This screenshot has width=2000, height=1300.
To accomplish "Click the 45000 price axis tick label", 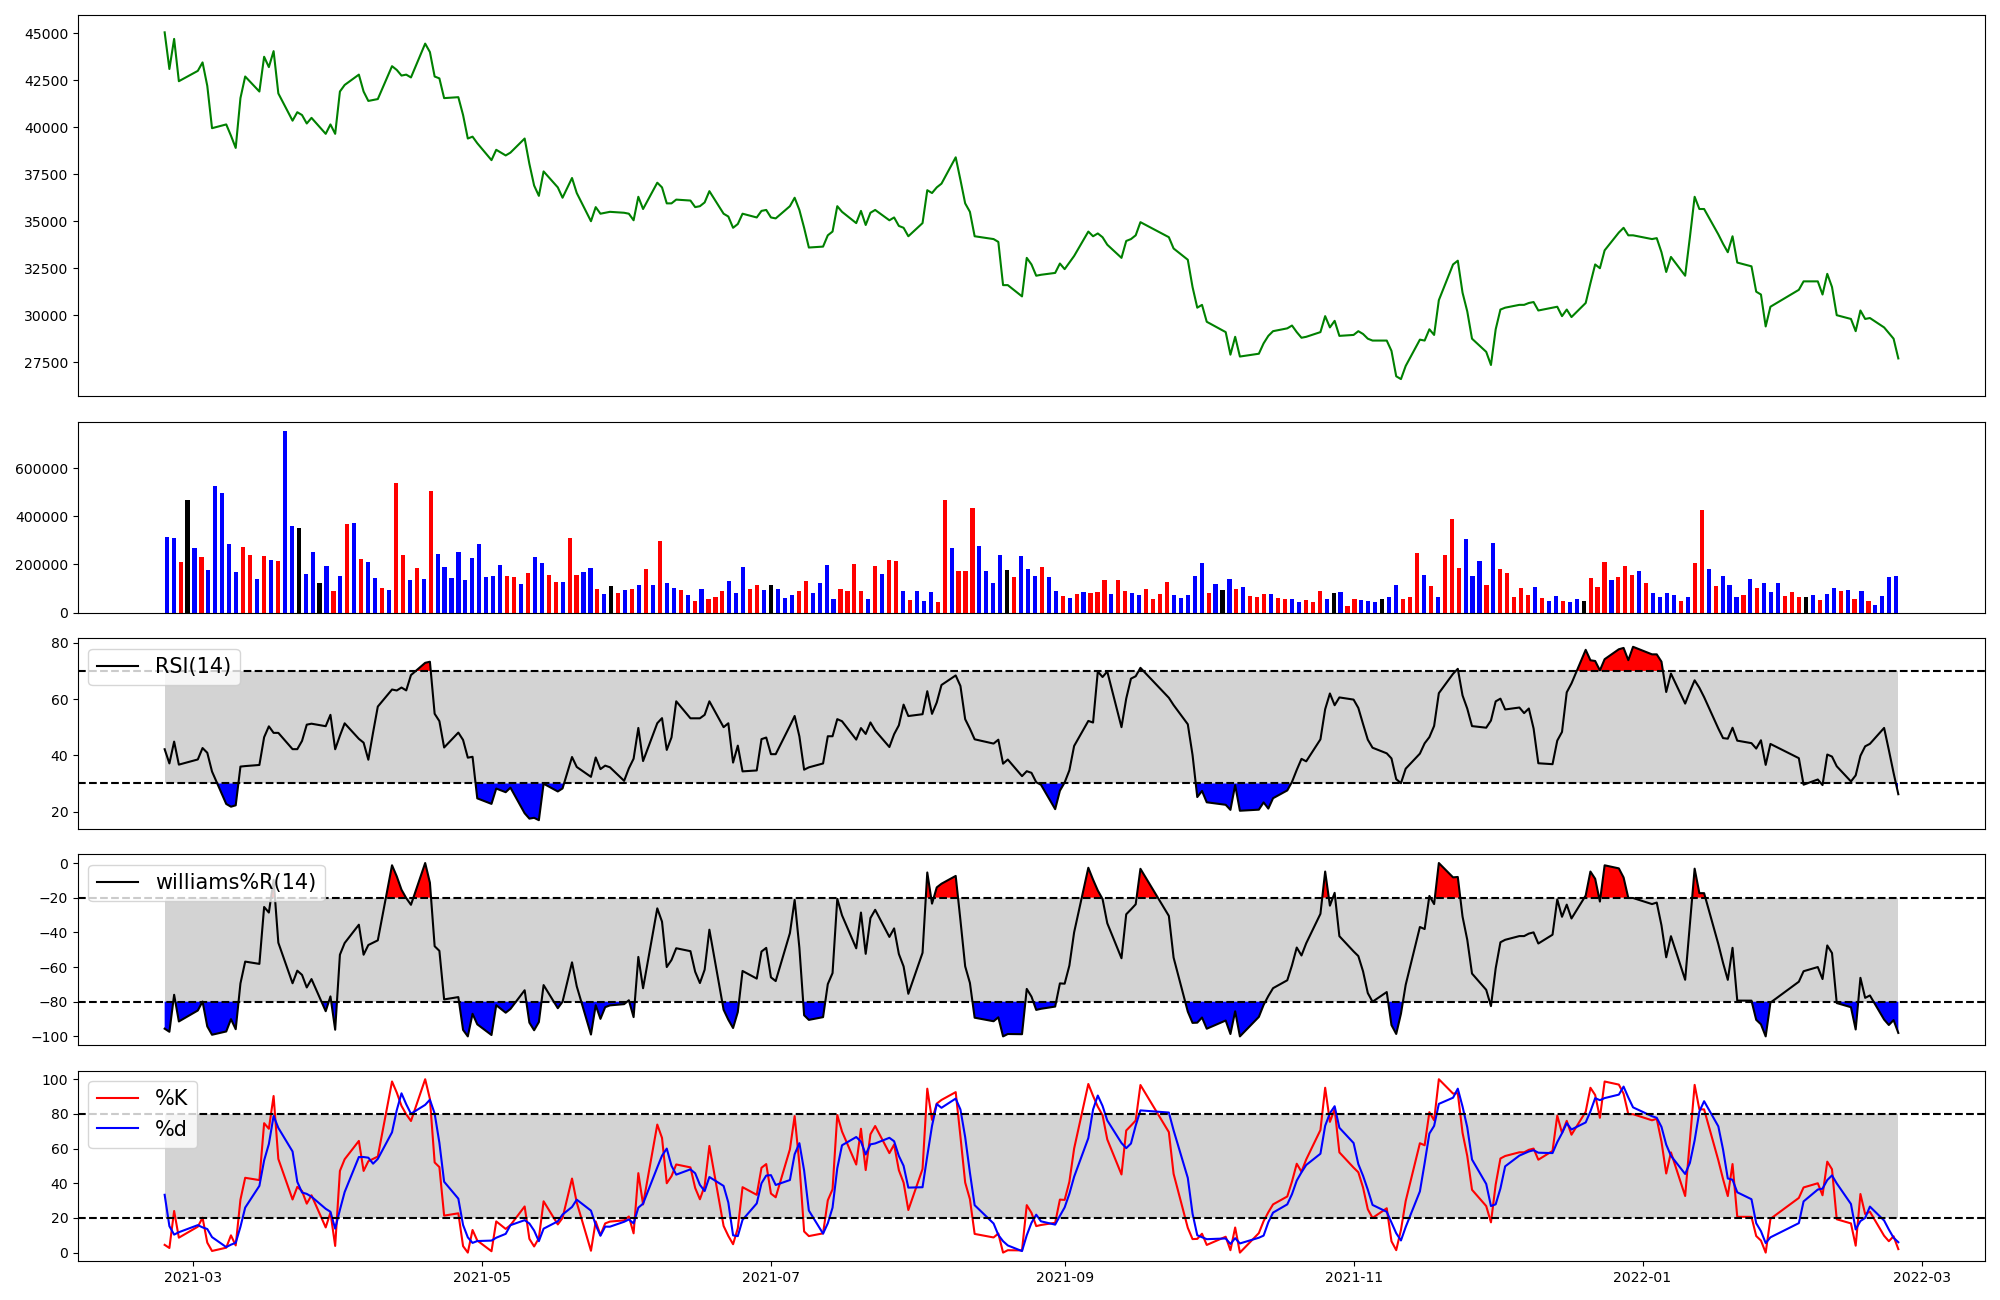I will pos(47,34).
